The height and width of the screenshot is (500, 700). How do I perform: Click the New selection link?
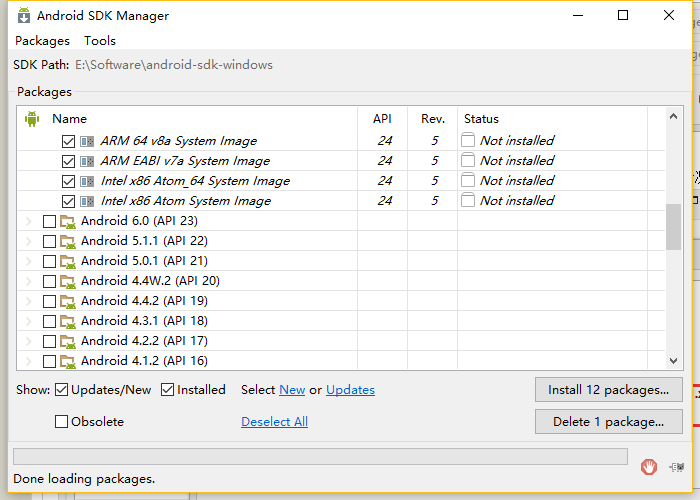click(292, 390)
